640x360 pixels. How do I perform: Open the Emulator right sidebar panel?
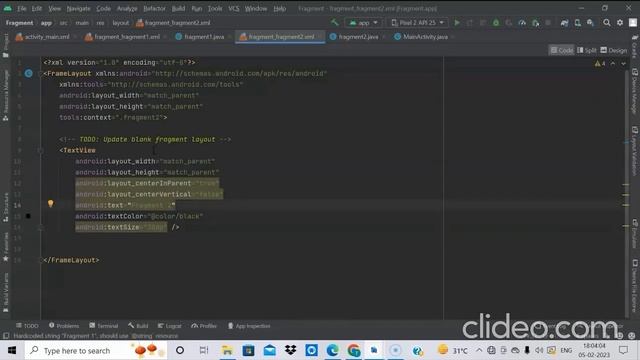pyautogui.click(x=635, y=234)
